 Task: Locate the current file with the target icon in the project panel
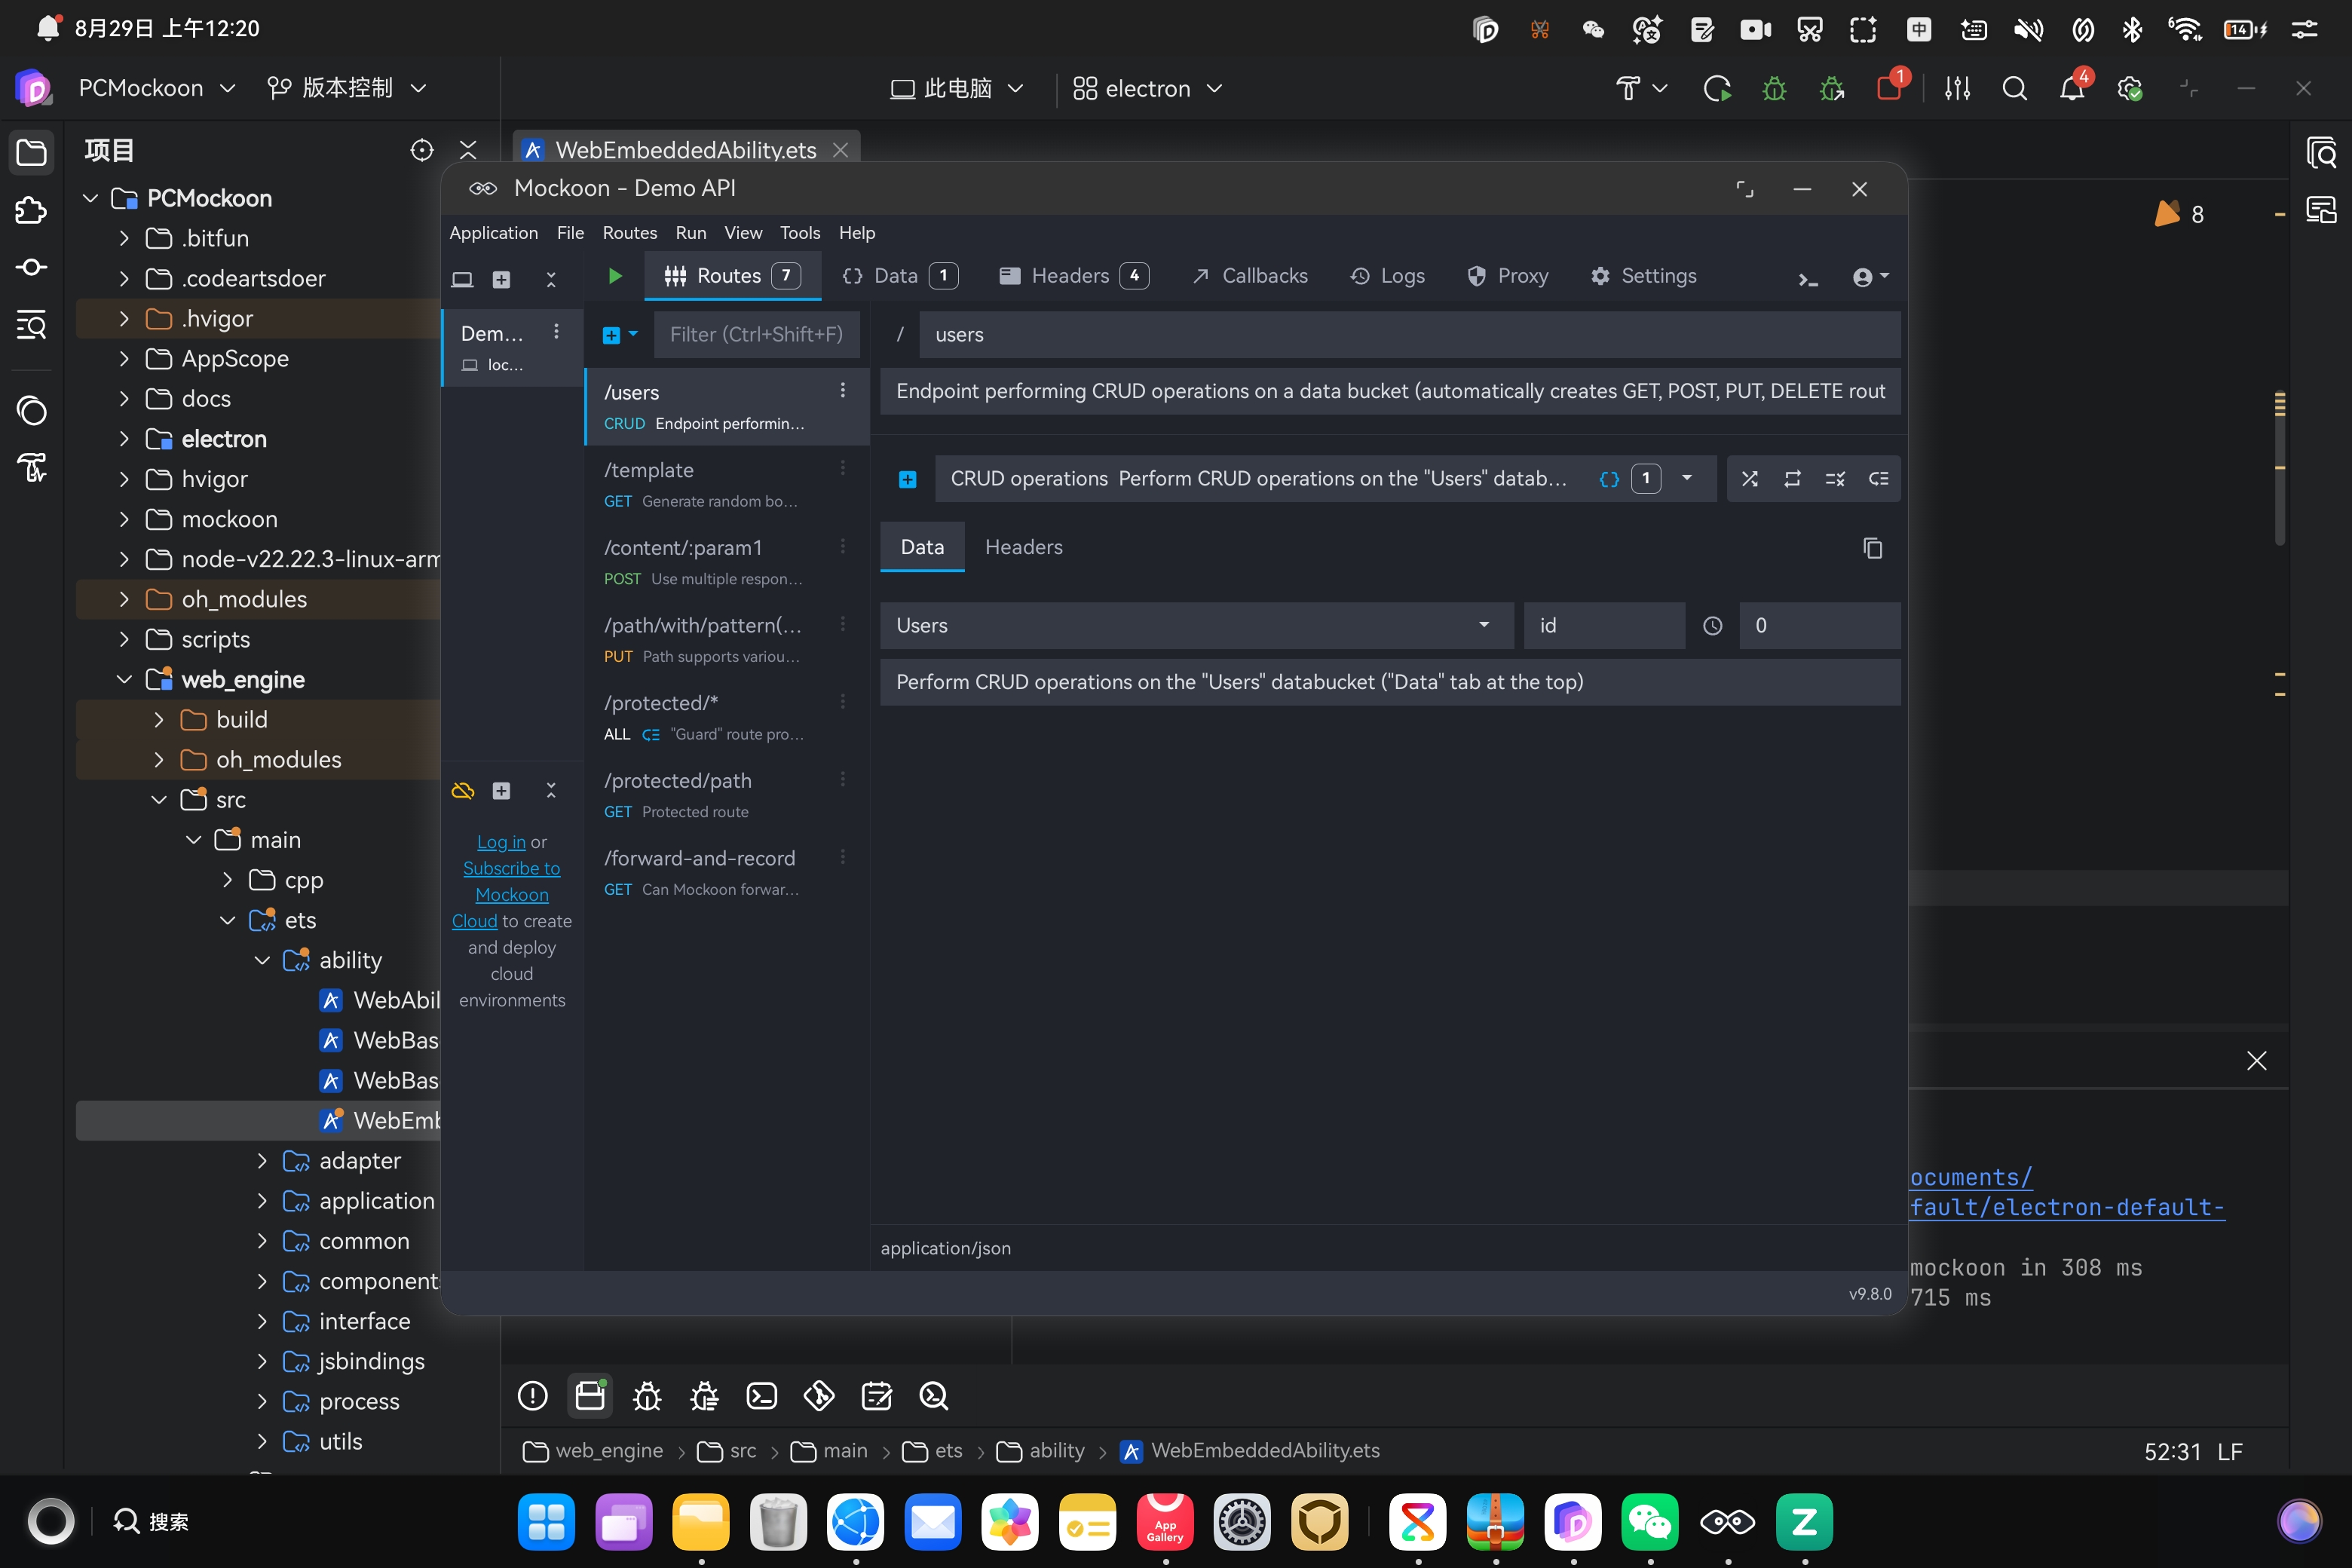422,150
